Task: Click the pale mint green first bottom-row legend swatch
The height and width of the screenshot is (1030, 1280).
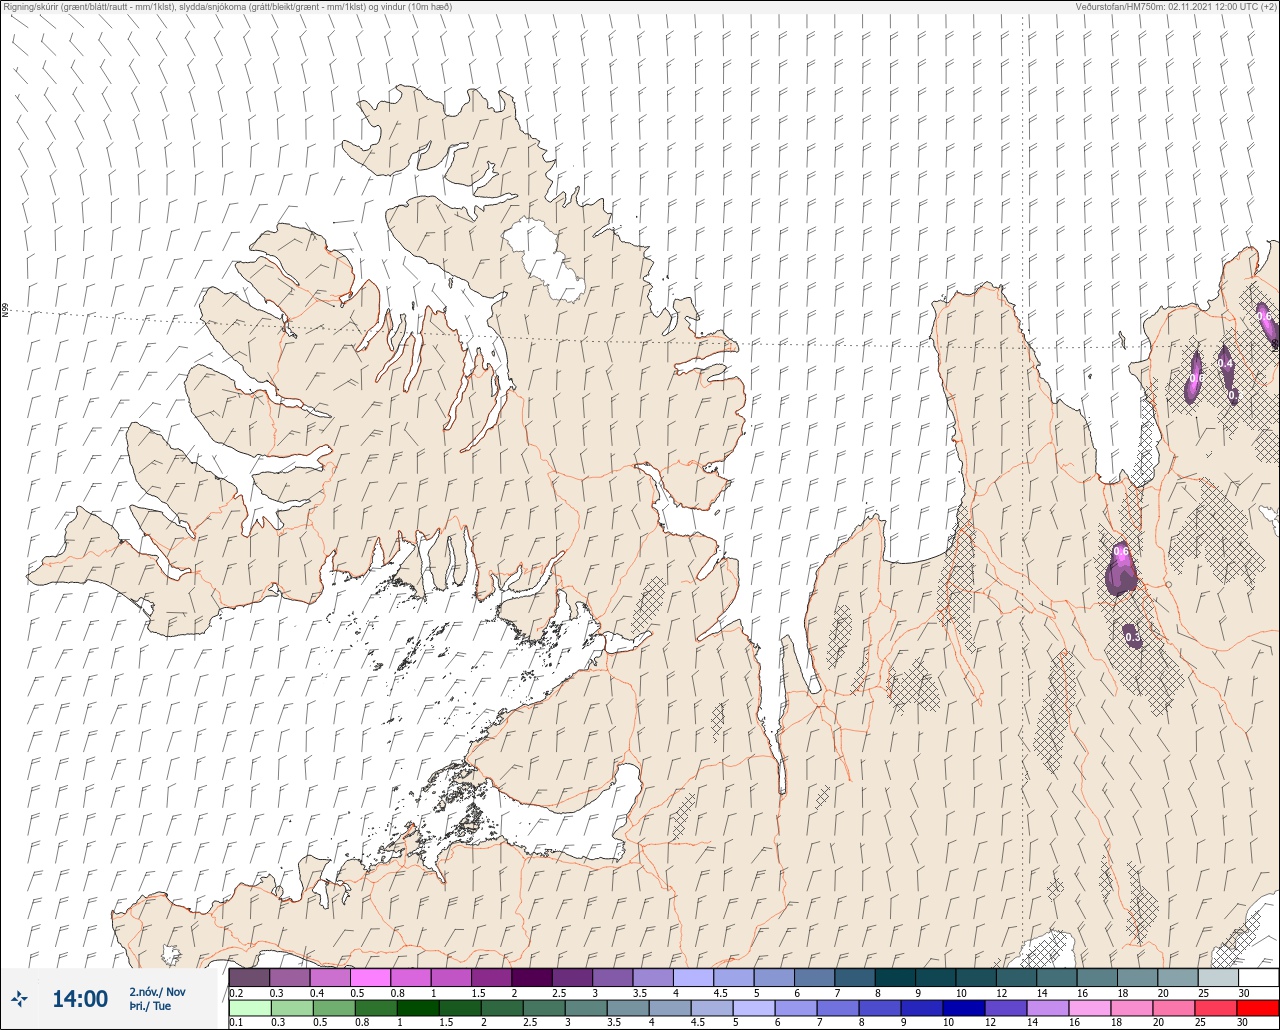Action: pos(249,1007)
